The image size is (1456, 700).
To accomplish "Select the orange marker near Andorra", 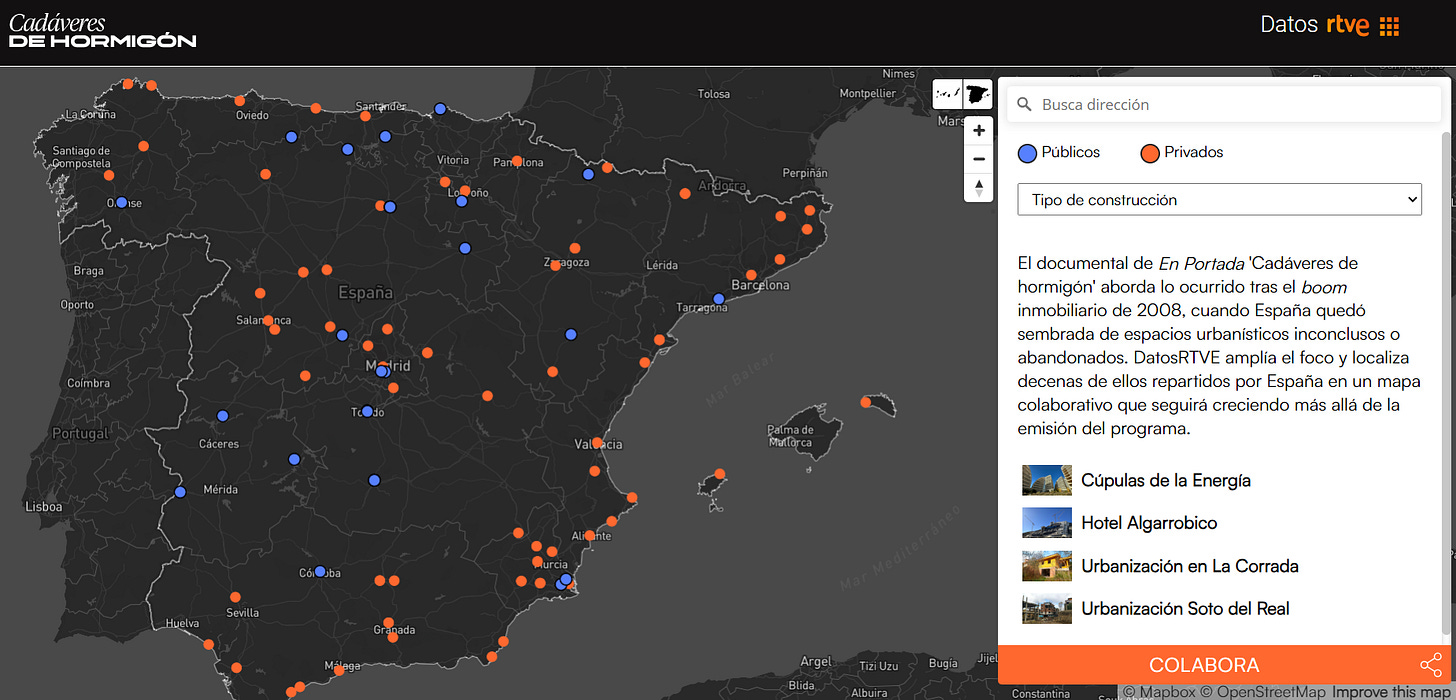I will pyautogui.click(x=685, y=193).
